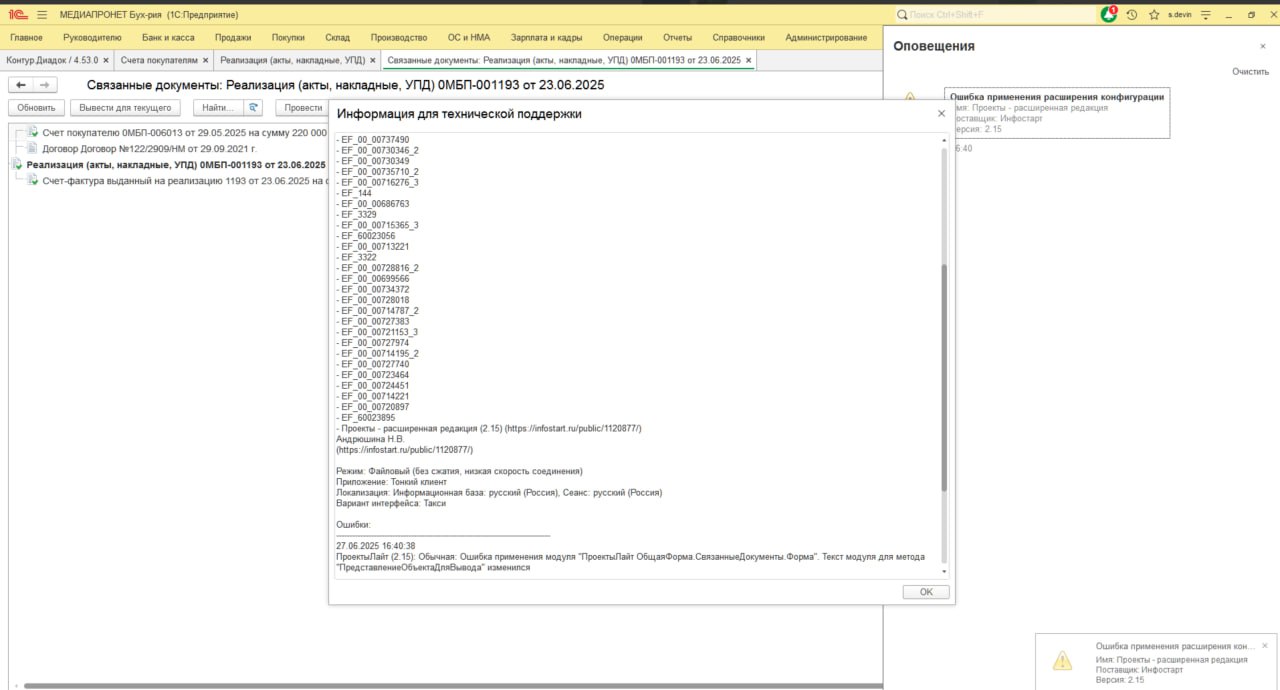The width and height of the screenshot is (1280, 690).
Task: Click the Найти... button
Action: click(217, 108)
